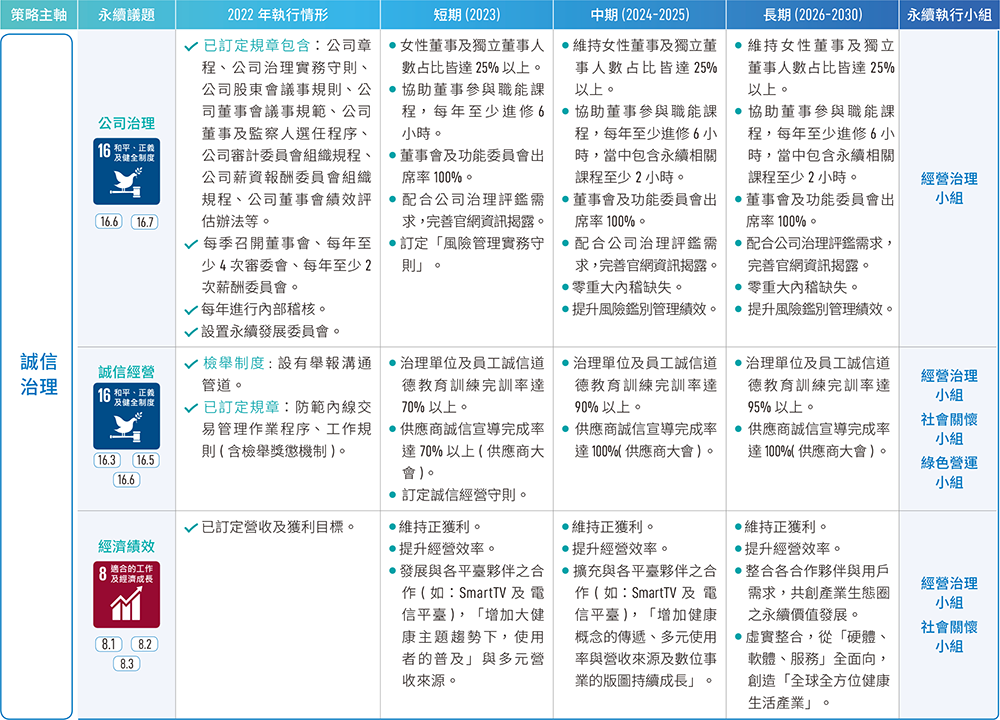Click the 2022 年執行情形 column header
The width and height of the screenshot is (1000, 720).
click(277, 14)
